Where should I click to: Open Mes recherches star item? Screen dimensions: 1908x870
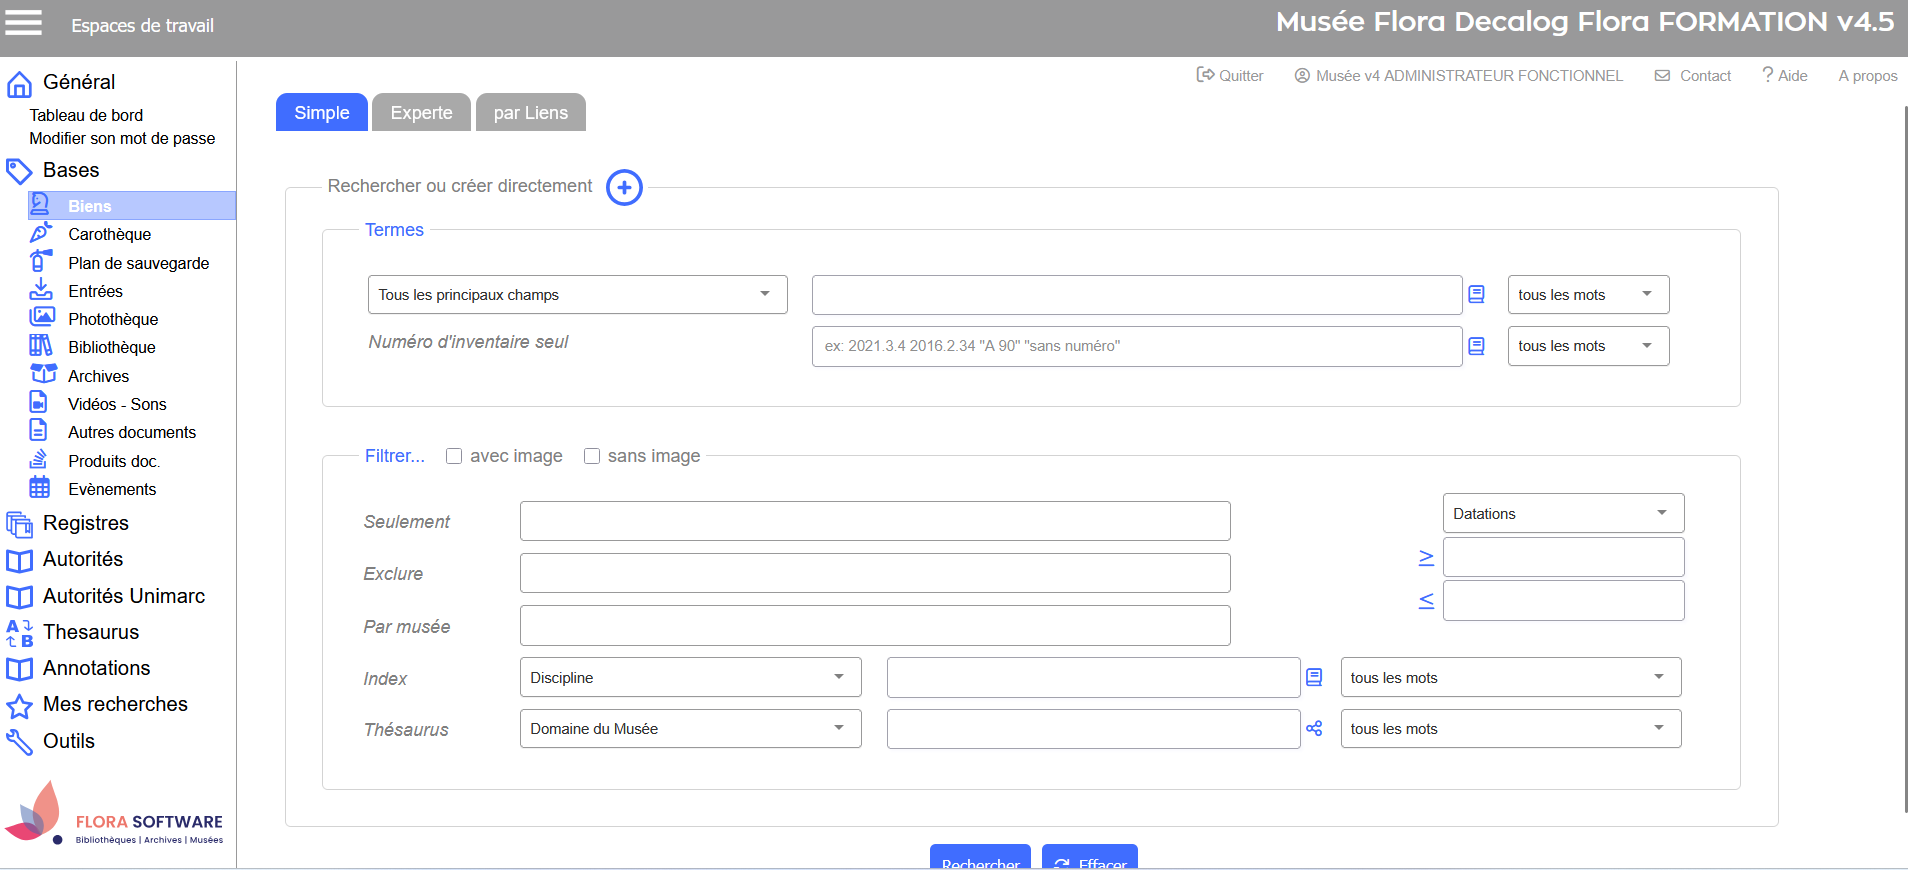tap(115, 705)
